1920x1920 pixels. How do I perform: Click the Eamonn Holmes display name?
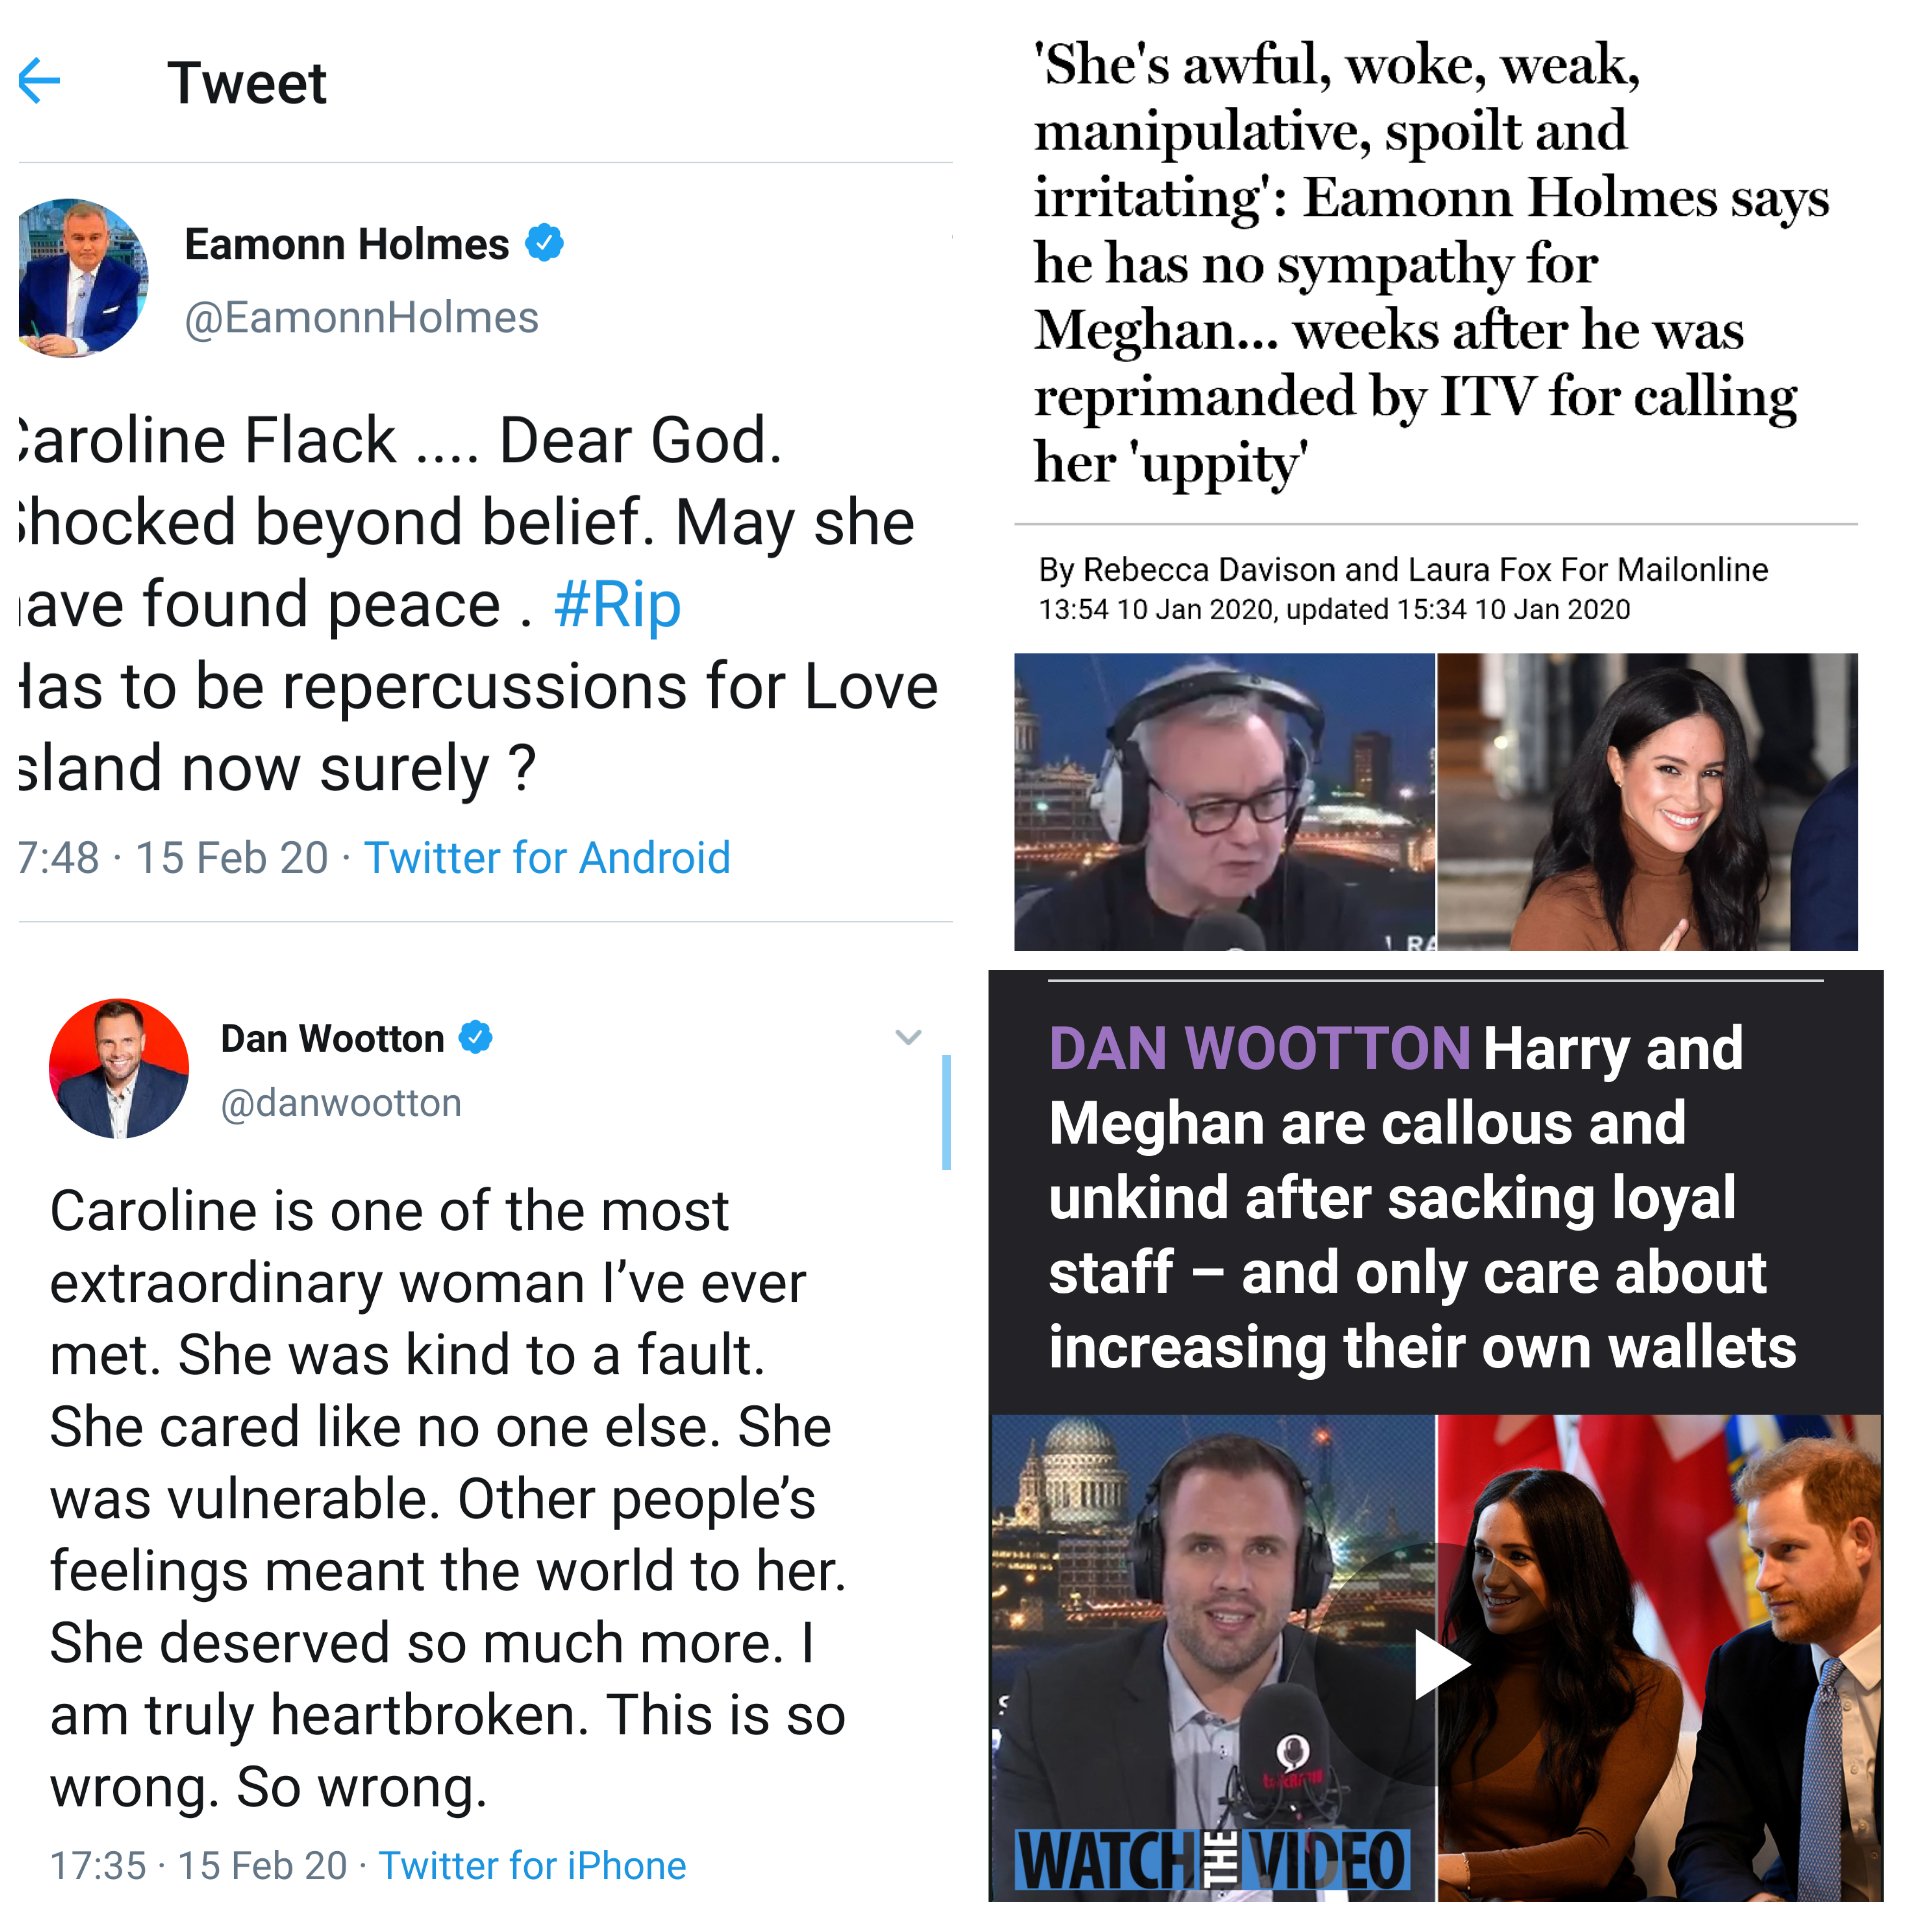pyautogui.click(x=347, y=244)
